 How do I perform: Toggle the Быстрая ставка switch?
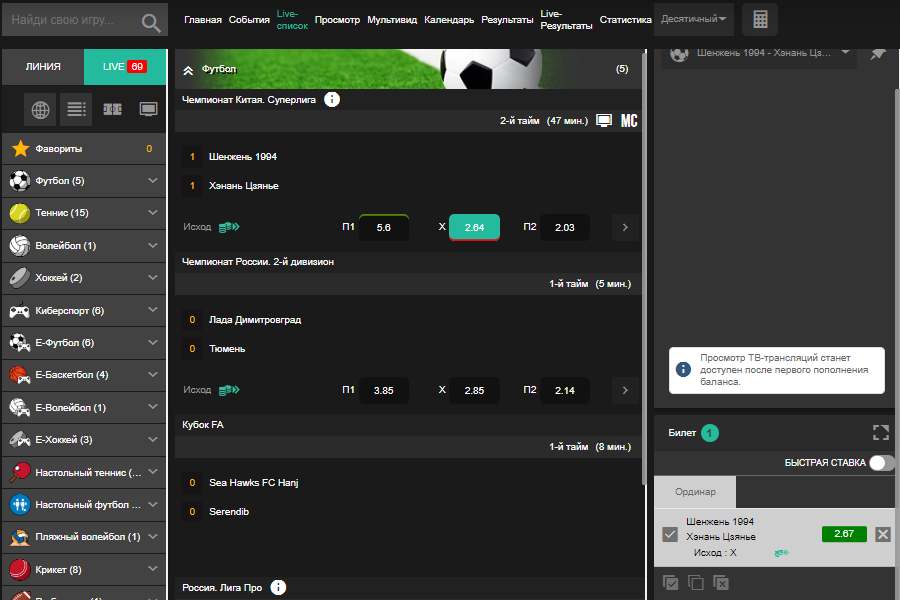coord(881,462)
